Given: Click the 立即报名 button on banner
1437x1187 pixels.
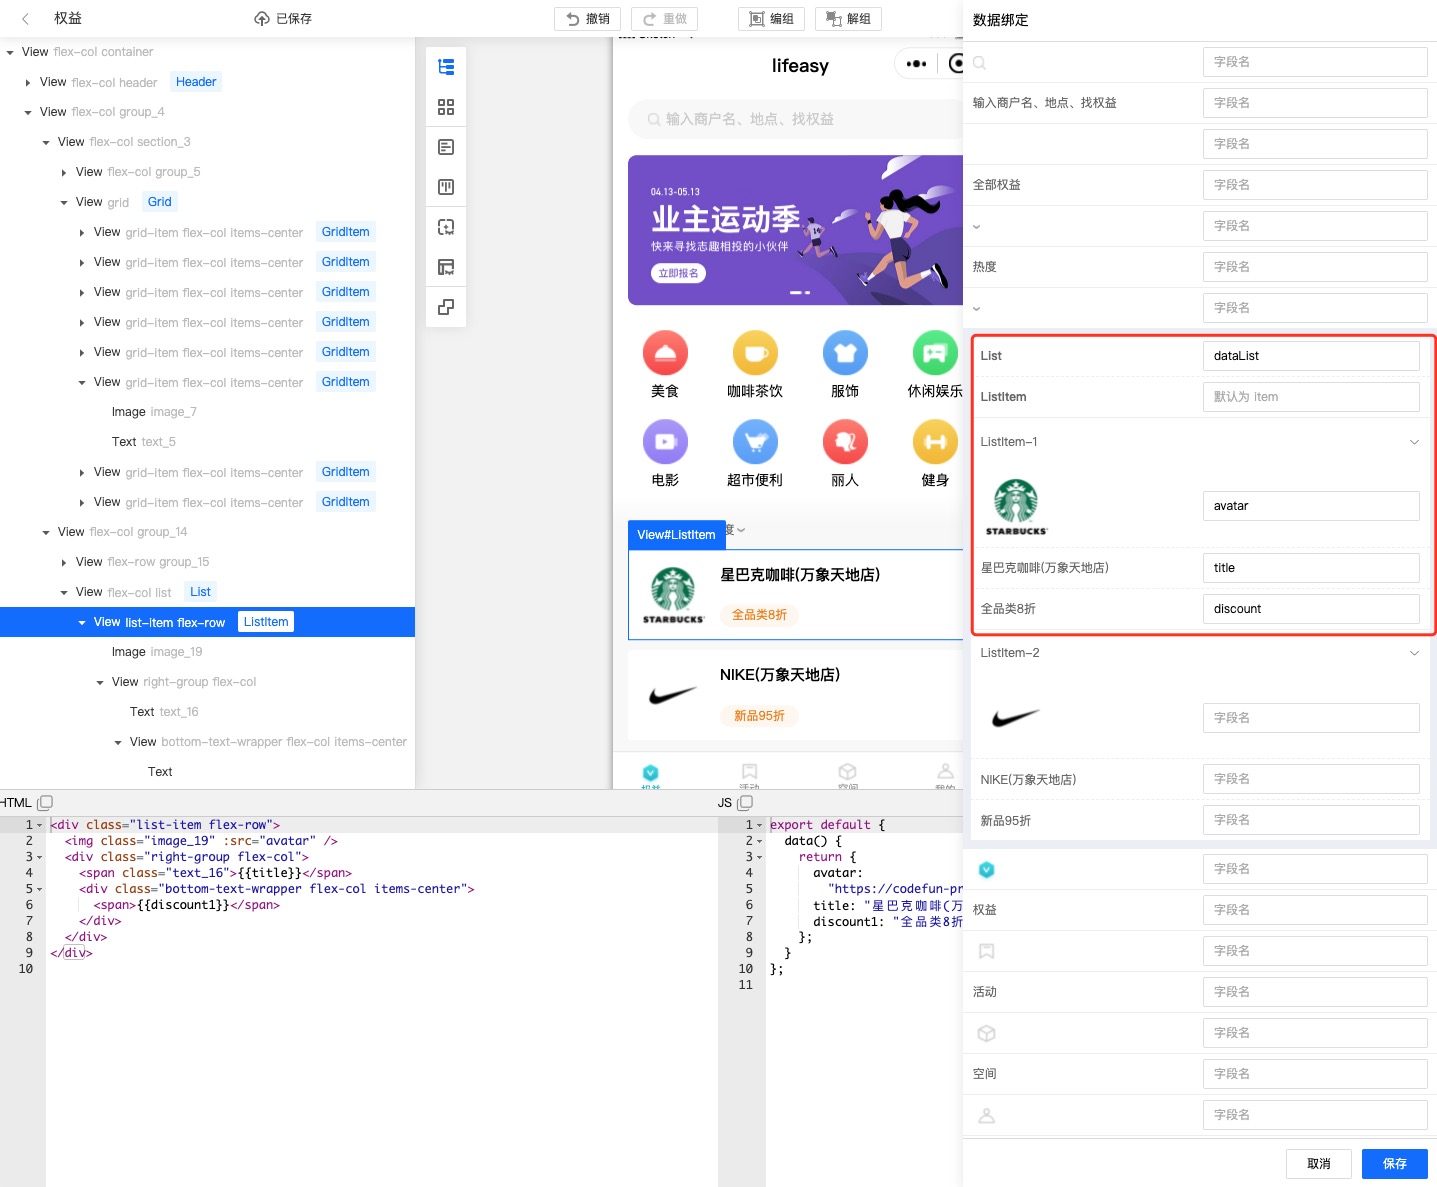Looking at the screenshot, I should click(x=679, y=273).
